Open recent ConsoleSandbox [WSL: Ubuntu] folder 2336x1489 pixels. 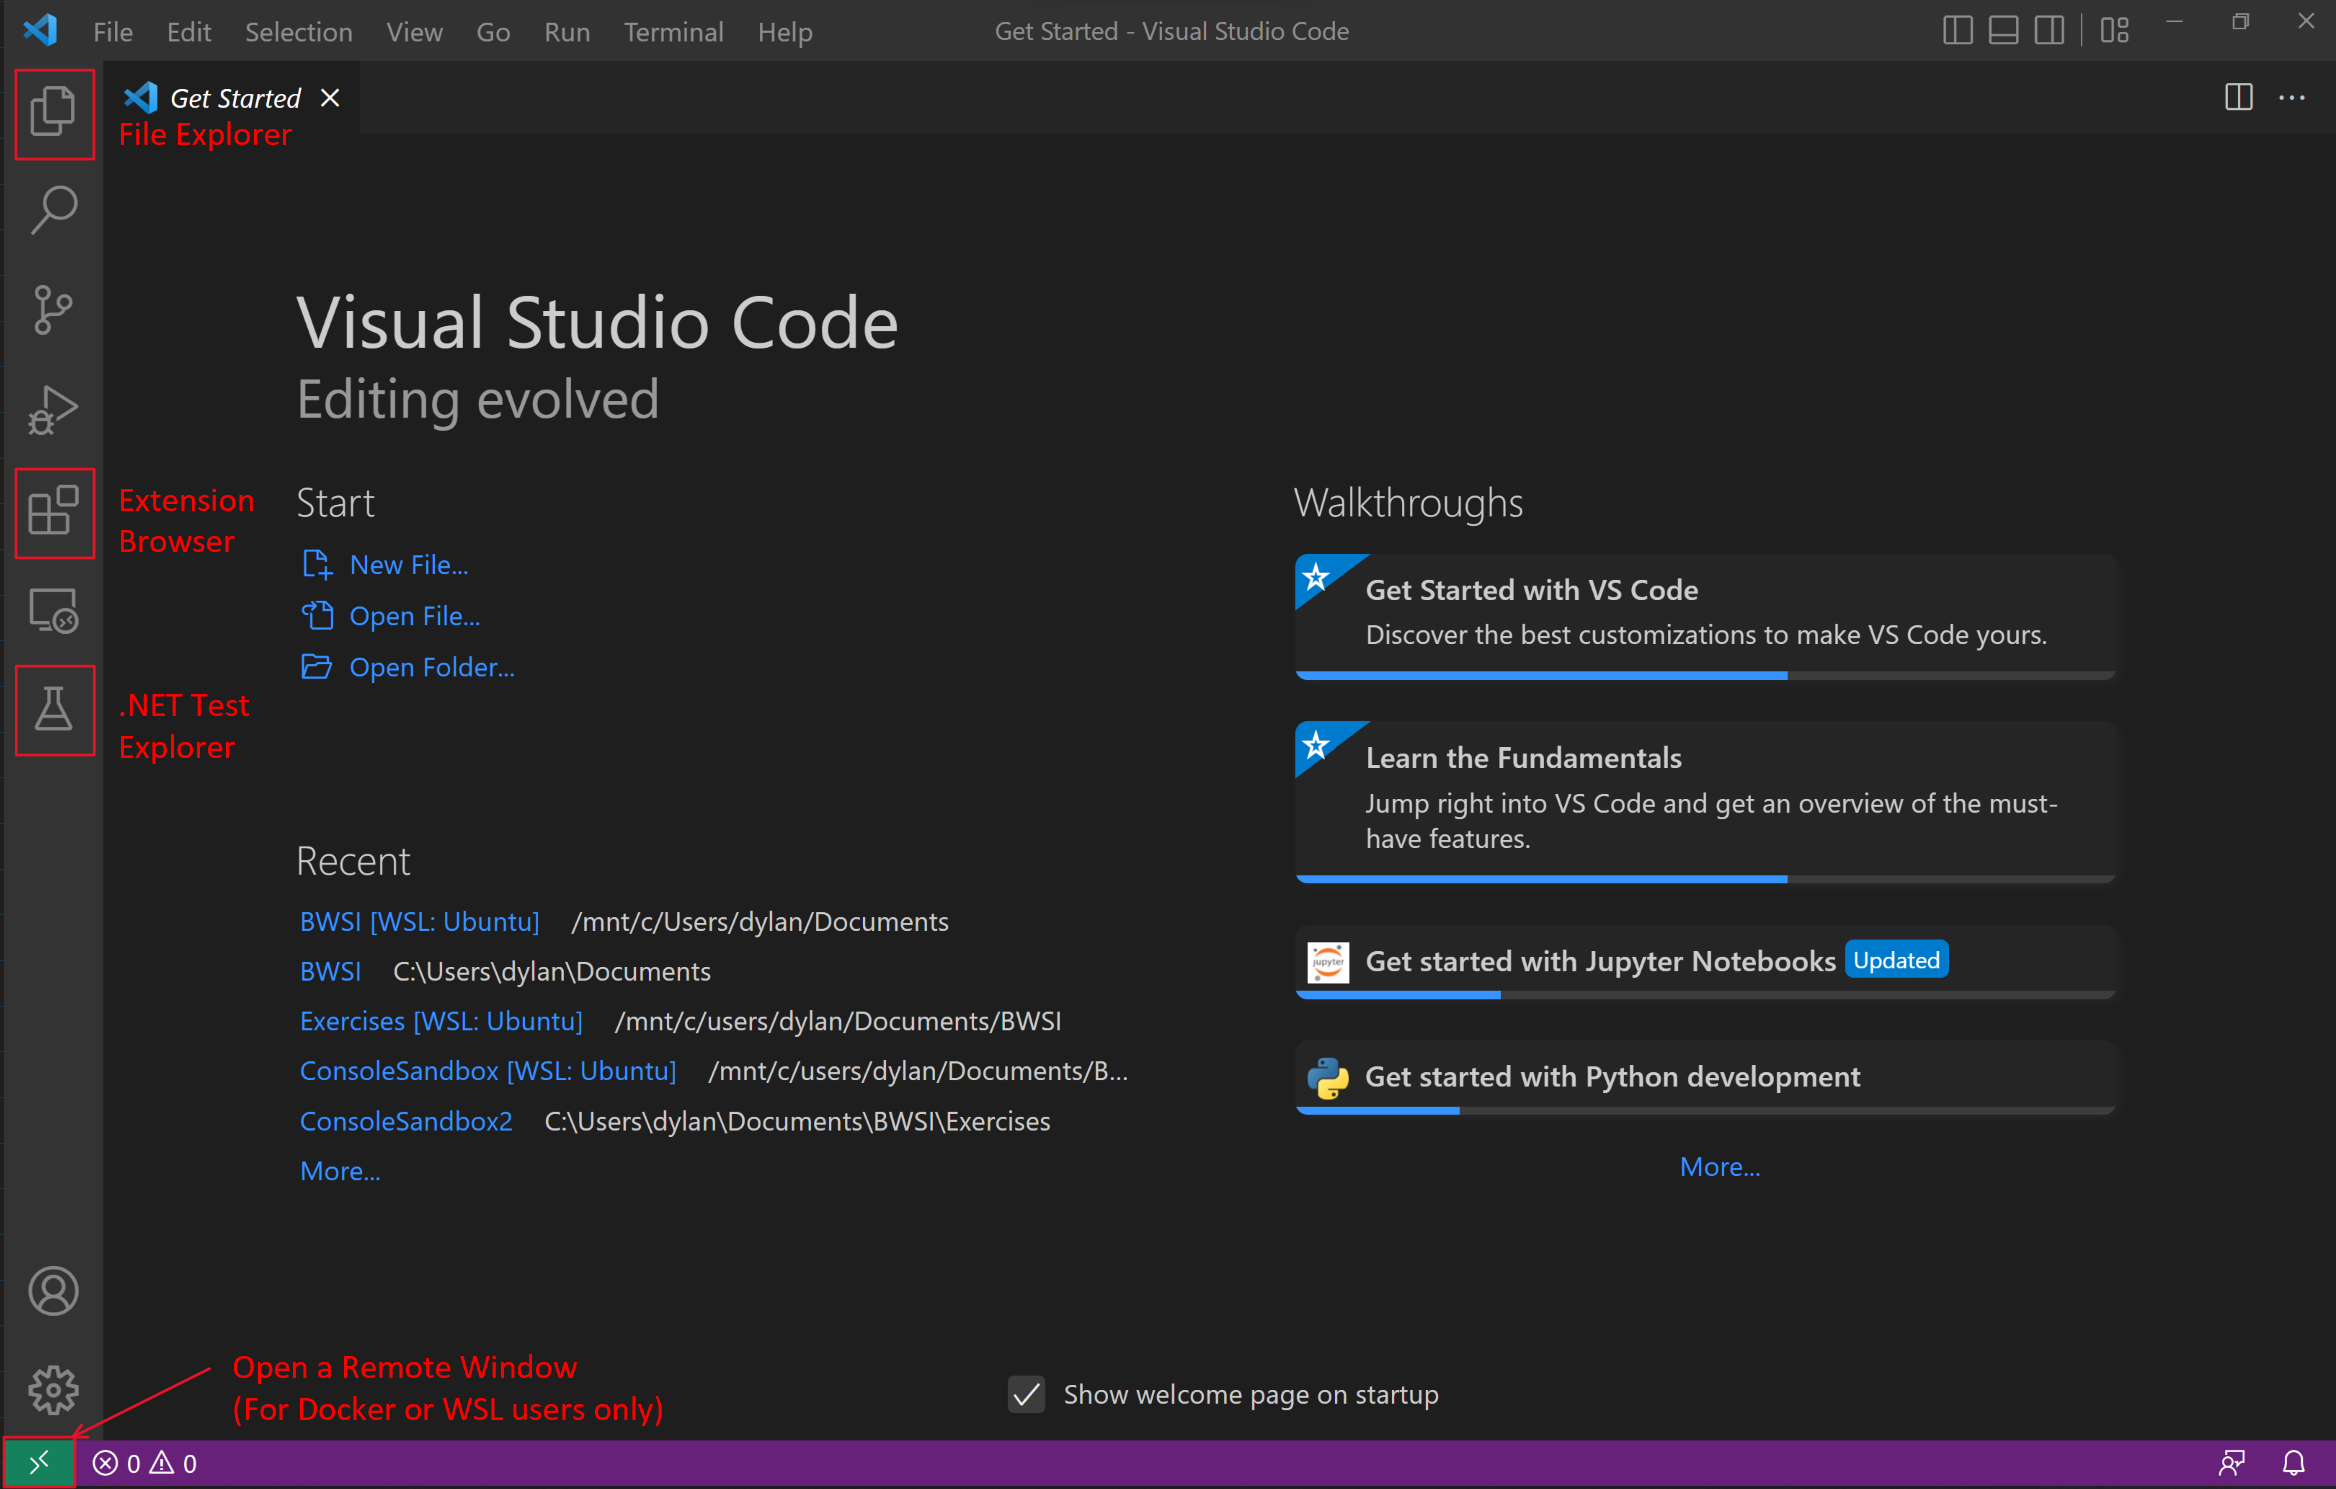pos(488,1071)
